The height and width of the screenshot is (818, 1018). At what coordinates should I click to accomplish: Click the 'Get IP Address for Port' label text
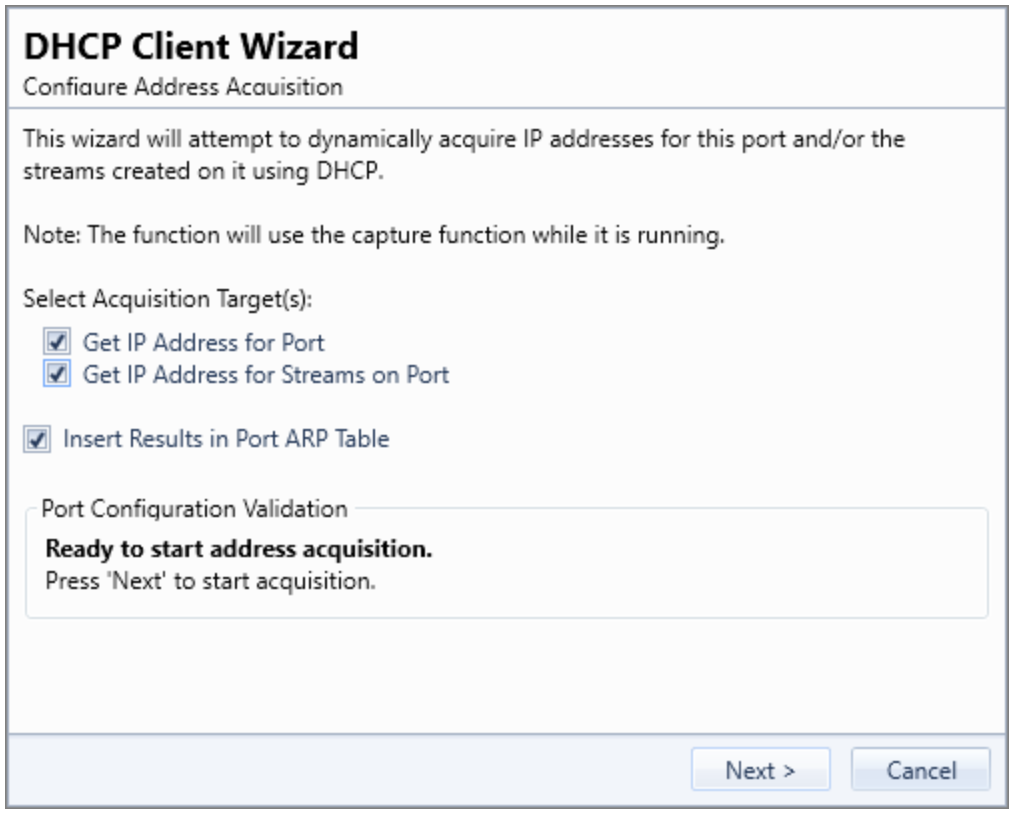click(203, 342)
